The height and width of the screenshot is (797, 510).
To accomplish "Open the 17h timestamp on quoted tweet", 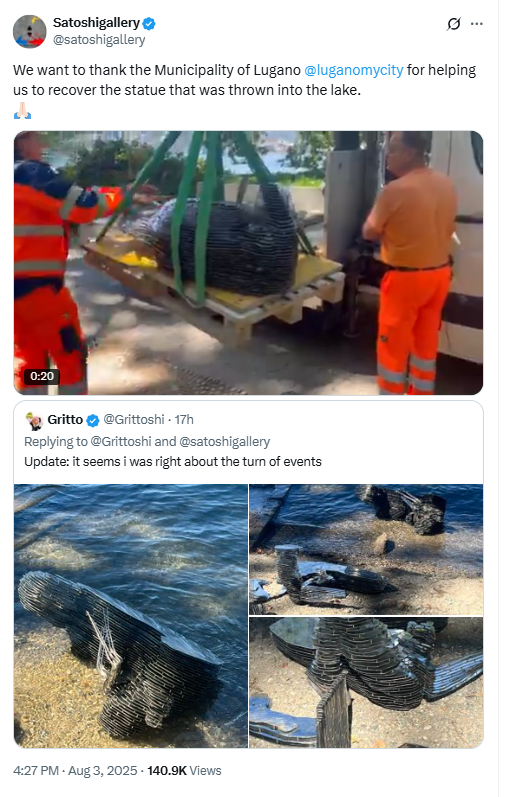I will point(184,420).
